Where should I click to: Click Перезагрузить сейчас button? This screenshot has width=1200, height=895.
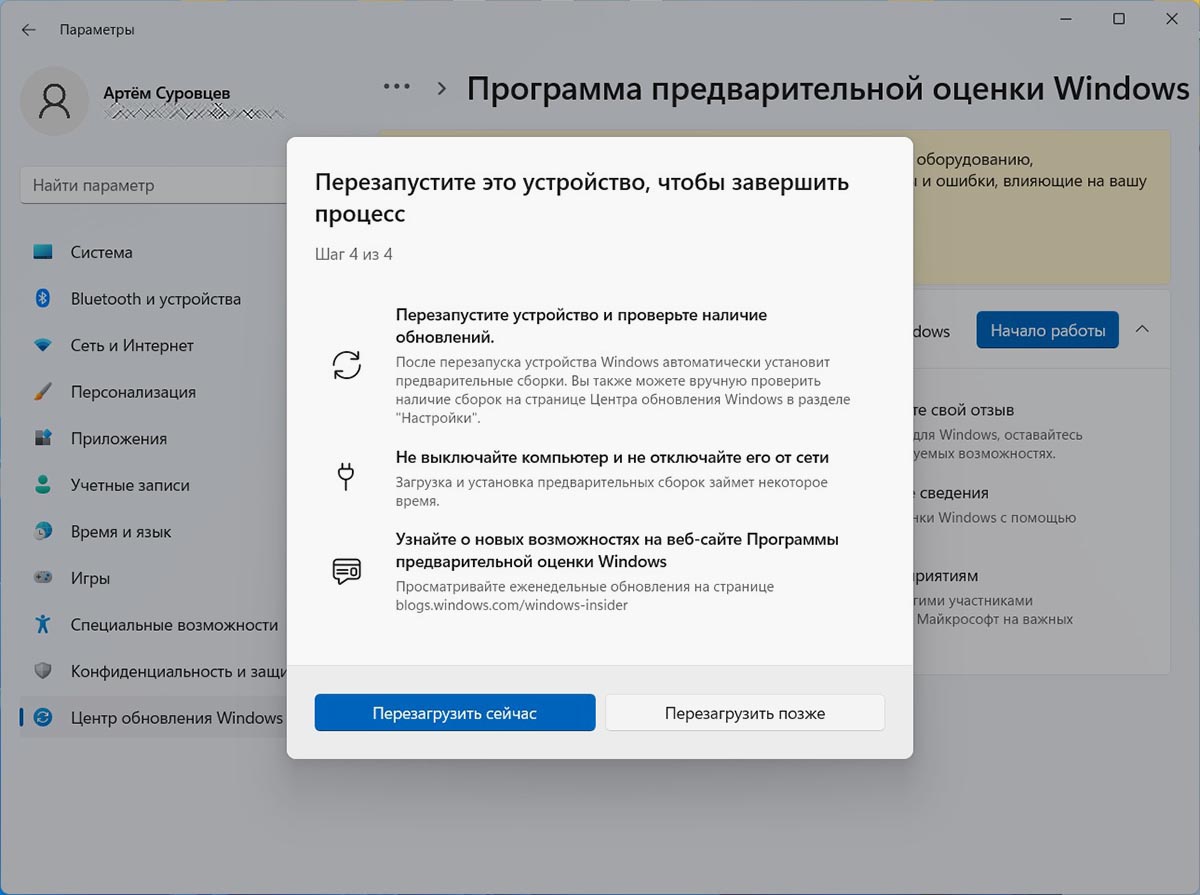pyautogui.click(x=455, y=713)
